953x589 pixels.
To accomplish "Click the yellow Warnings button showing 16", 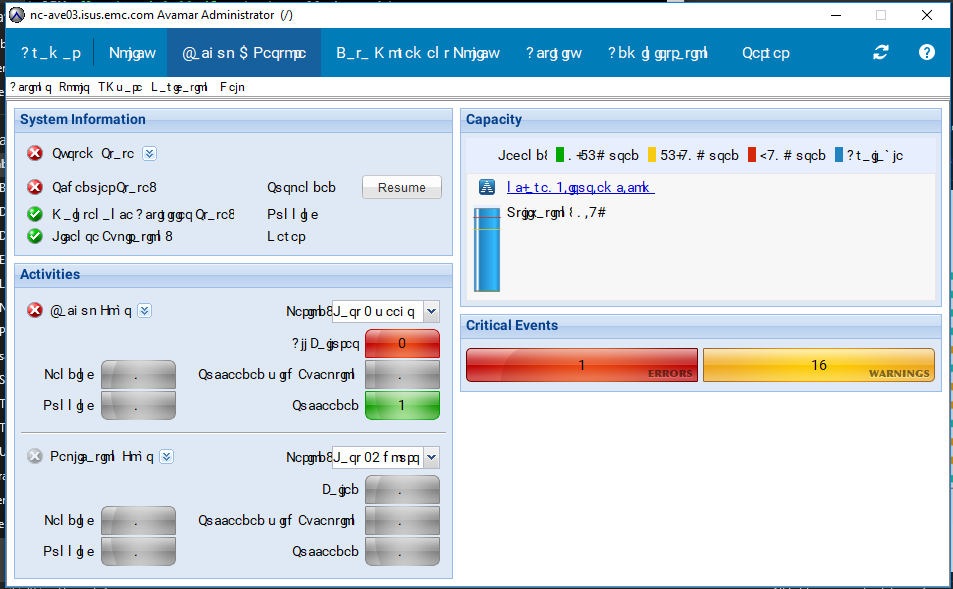I will click(x=819, y=365).
